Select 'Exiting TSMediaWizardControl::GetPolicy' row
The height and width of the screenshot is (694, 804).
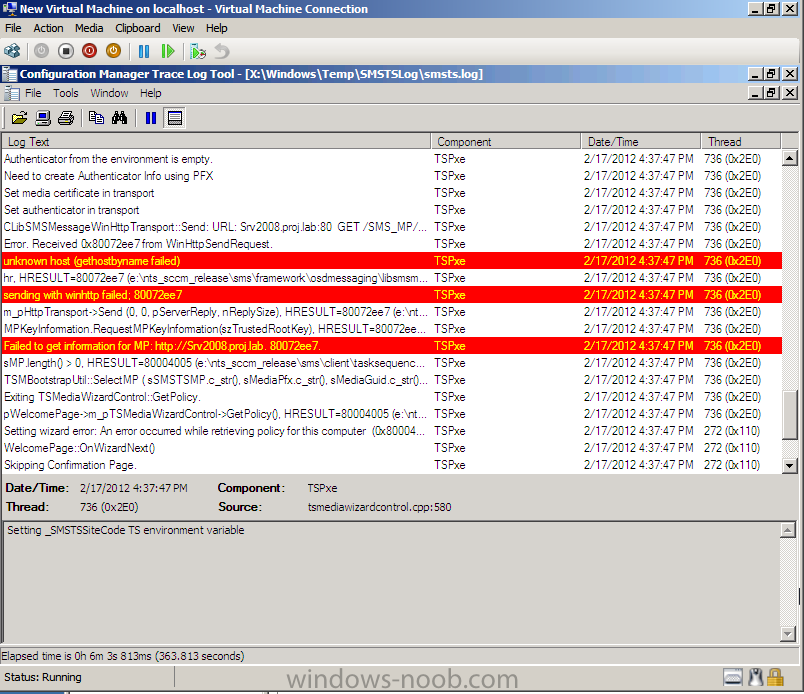point(392,397)
